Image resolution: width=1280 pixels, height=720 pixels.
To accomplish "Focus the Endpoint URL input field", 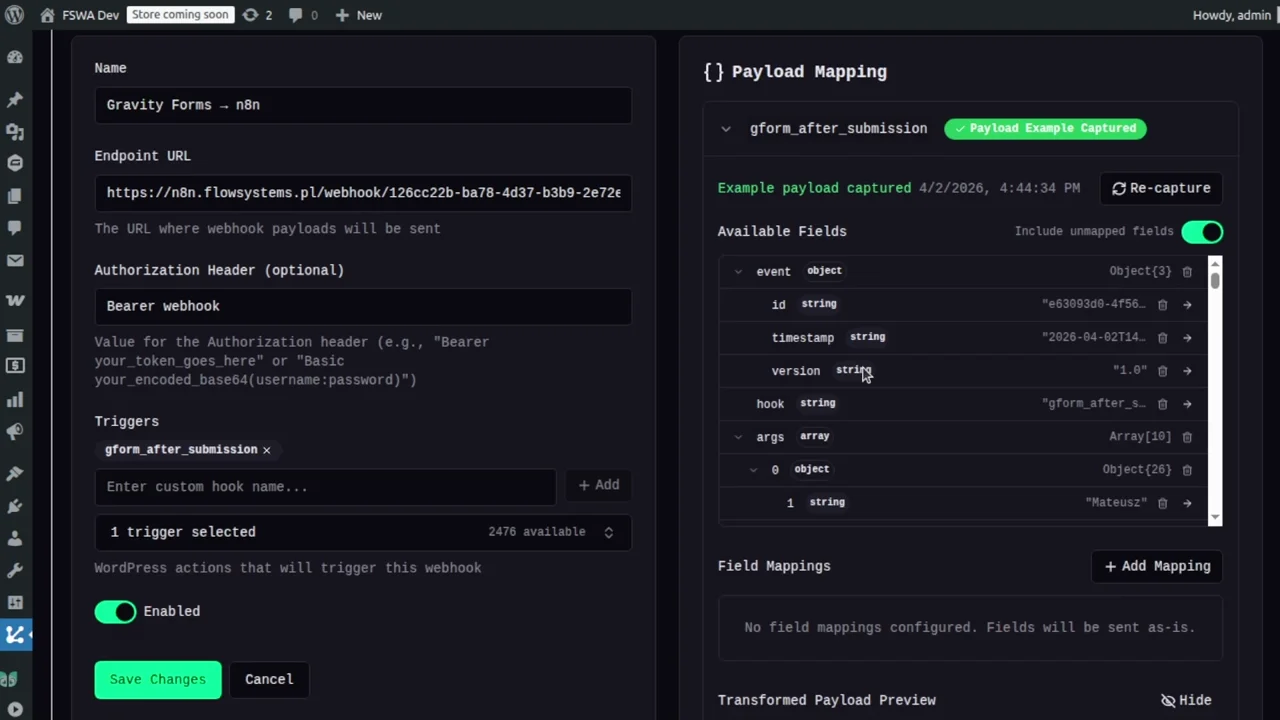I will point(363,193).
